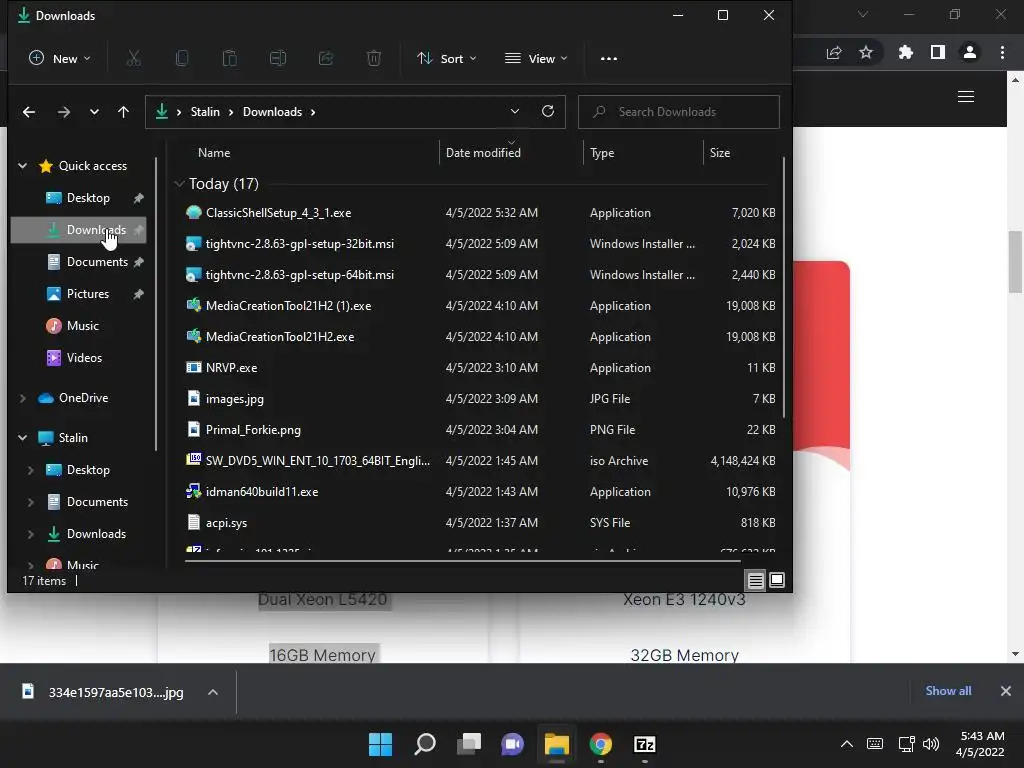The image size is (1024, 768).
Task: Expand Documents under Stalin
Action: point(31,502)
